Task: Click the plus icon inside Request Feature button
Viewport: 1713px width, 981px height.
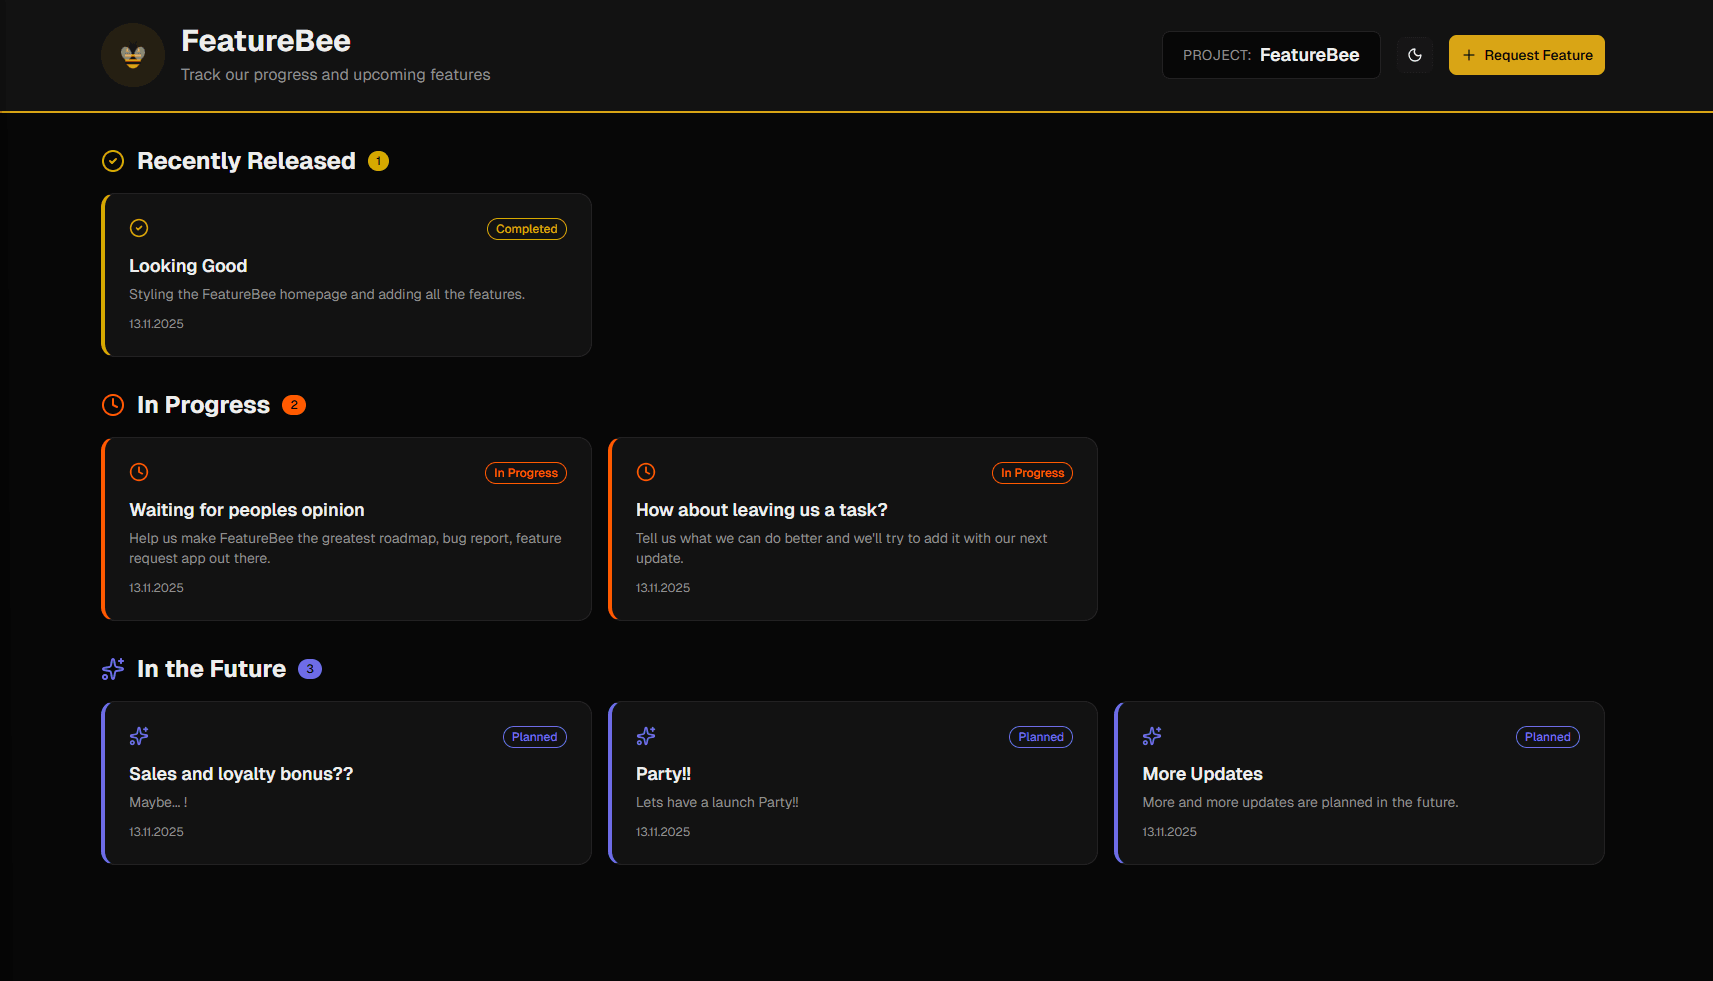Action: pyautogui.click(x=1467, y=55)
